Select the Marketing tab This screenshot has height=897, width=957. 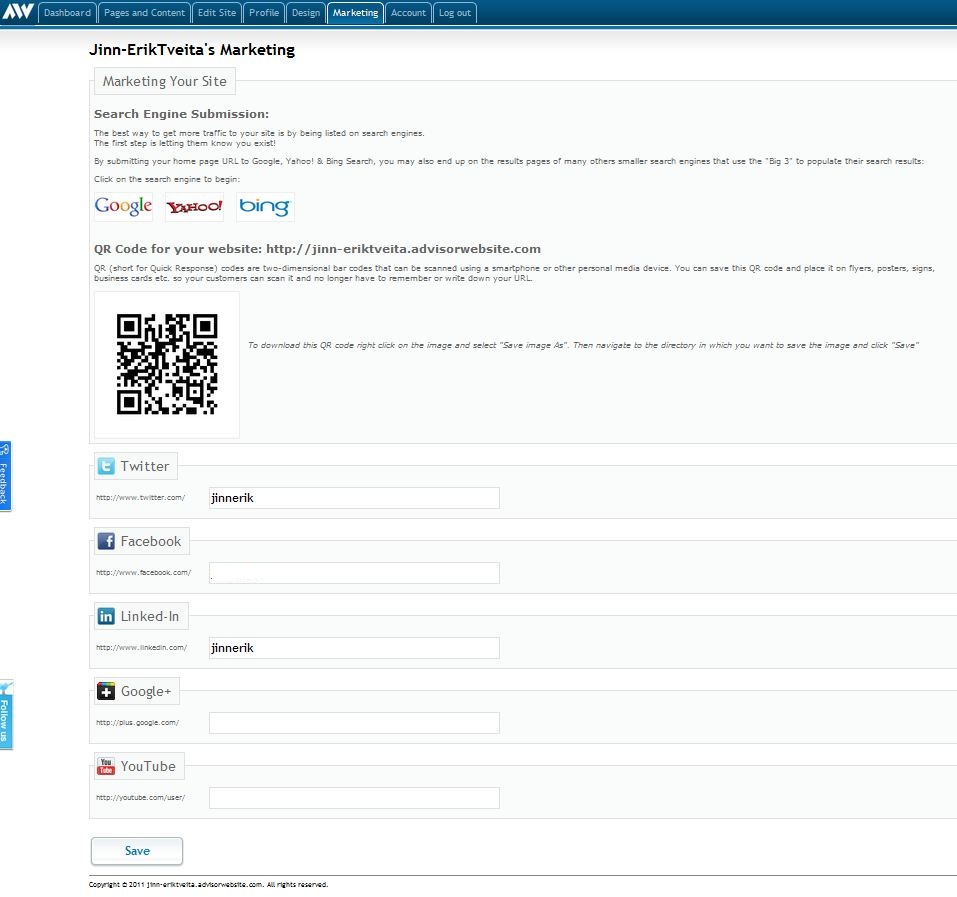(355, 13)
